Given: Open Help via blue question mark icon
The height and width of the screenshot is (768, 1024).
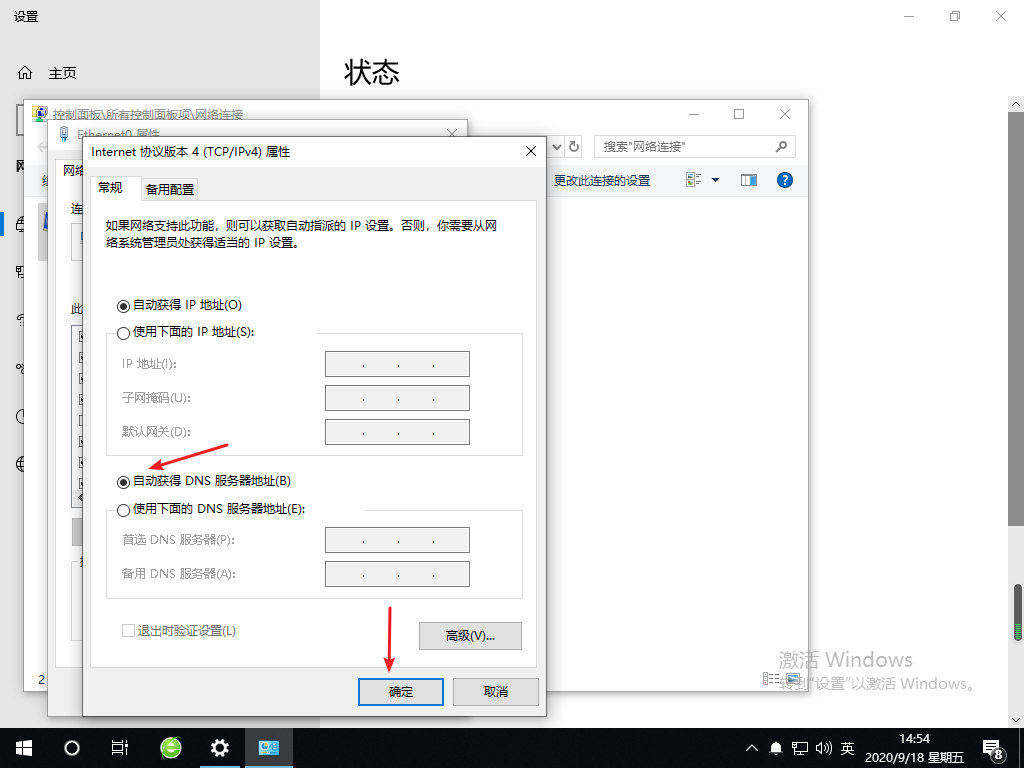Looking at the screenshot, I should click(x=785, y=180).
